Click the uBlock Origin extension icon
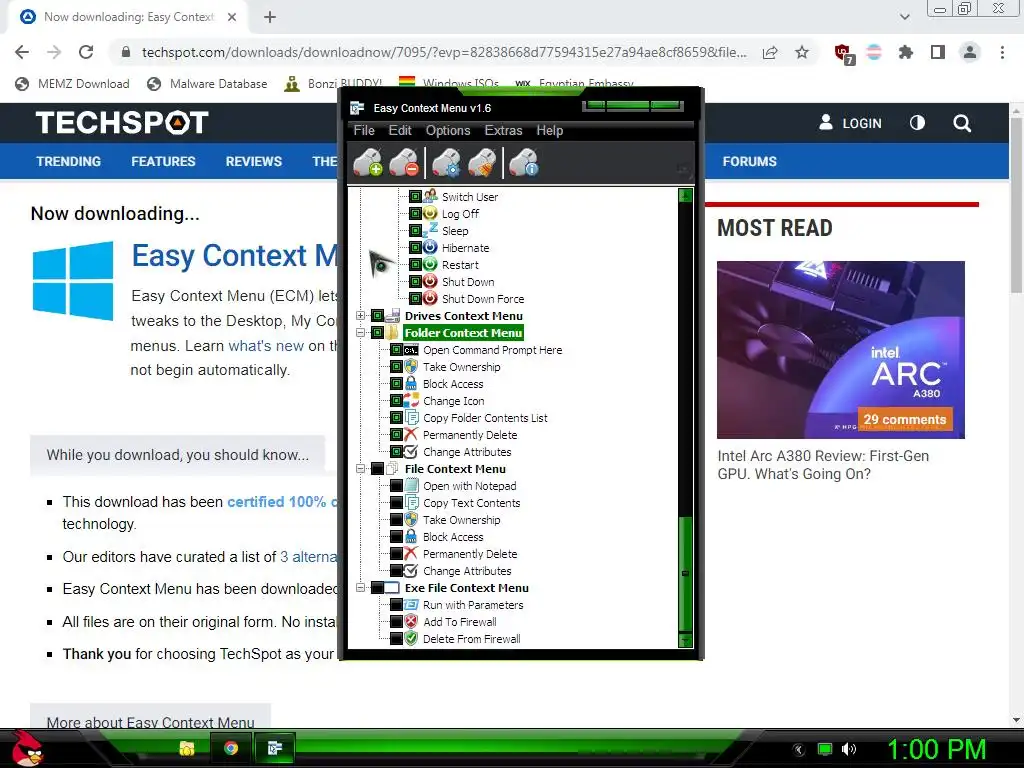The image size is (1024, 768). point(843,53)
